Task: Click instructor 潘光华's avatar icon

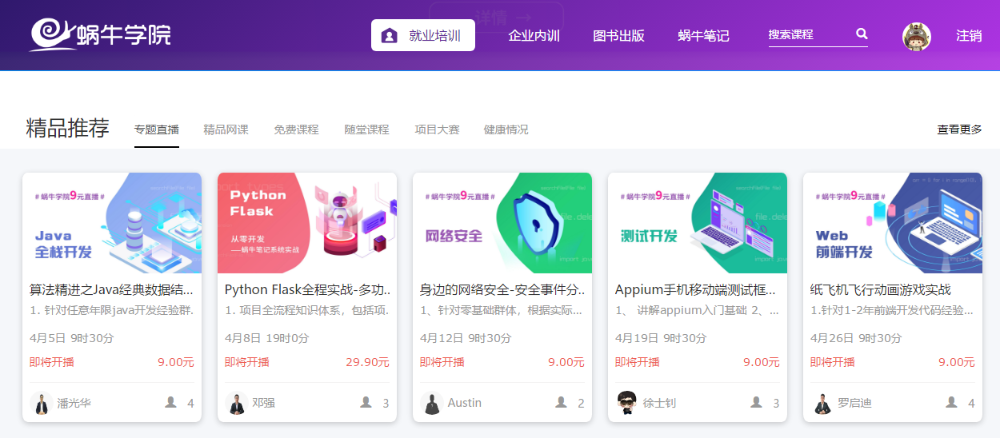Action: click(41, 403)
